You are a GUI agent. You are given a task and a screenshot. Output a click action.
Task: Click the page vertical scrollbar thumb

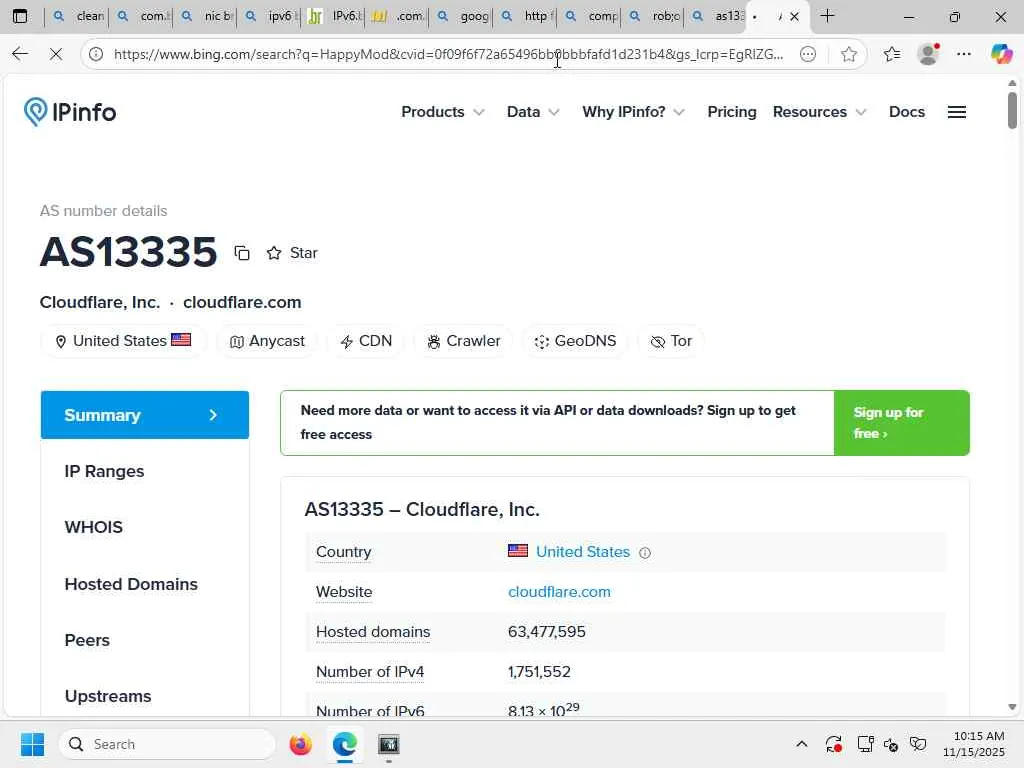point(1012,110)
